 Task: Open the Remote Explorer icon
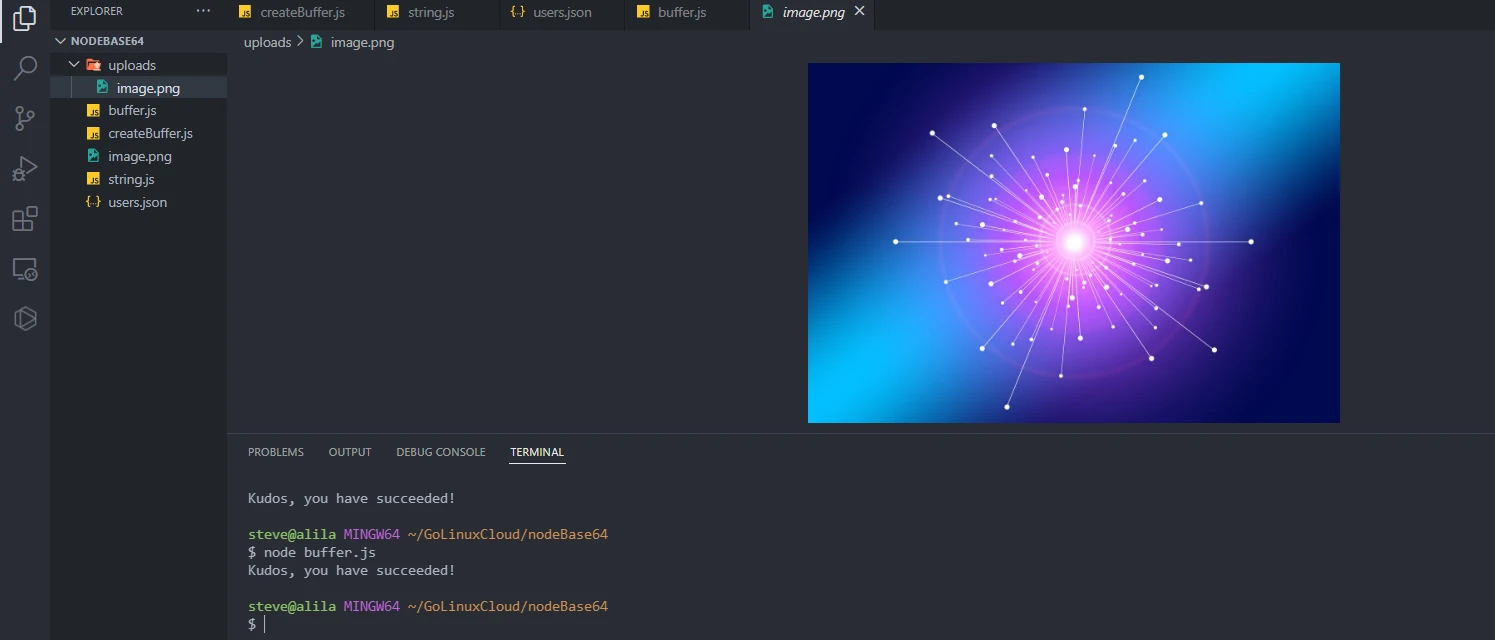coord(24,268)
